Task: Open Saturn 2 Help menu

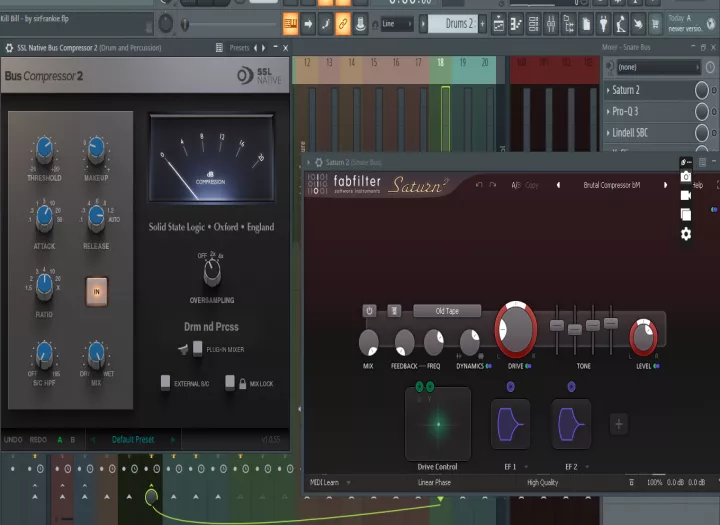Action: tap(698, 185)
